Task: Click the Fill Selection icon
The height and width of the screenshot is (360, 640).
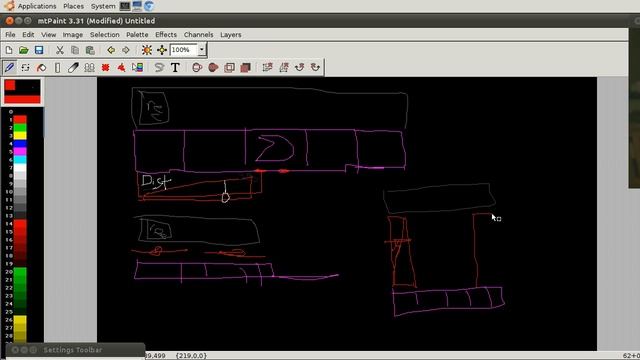Action: (x=245, y=67)
